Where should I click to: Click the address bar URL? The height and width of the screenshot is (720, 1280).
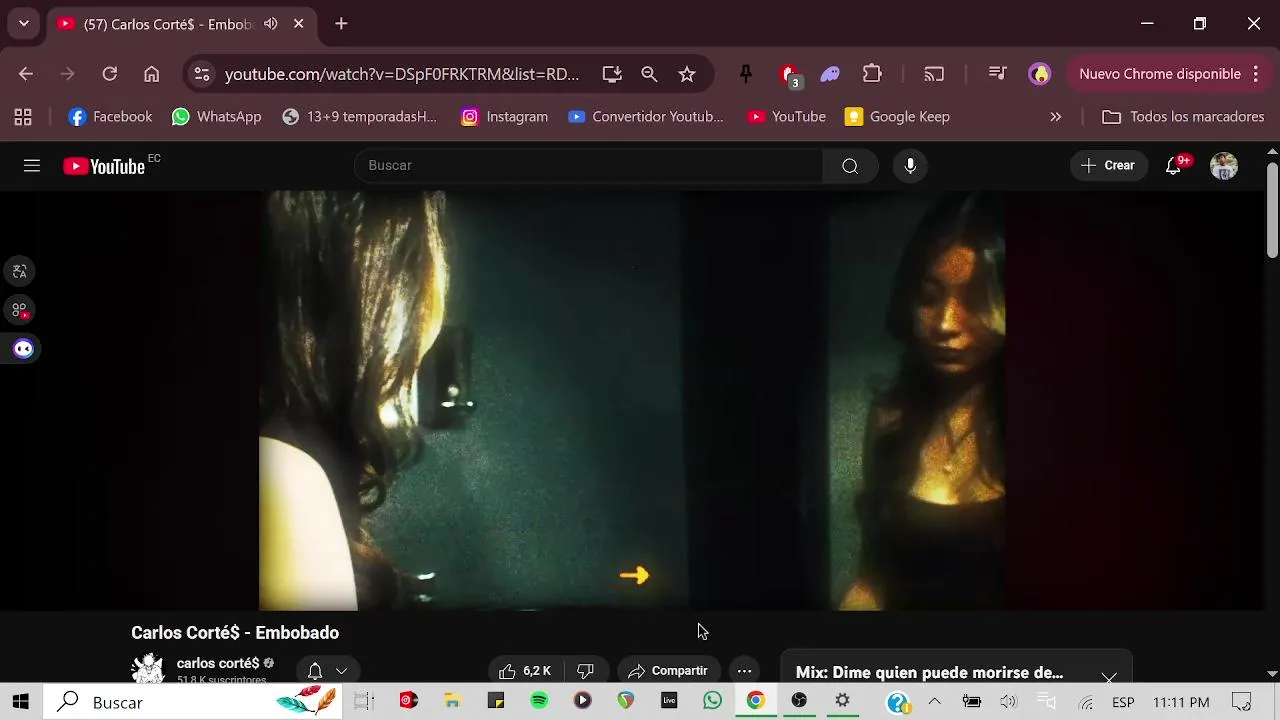402,74
